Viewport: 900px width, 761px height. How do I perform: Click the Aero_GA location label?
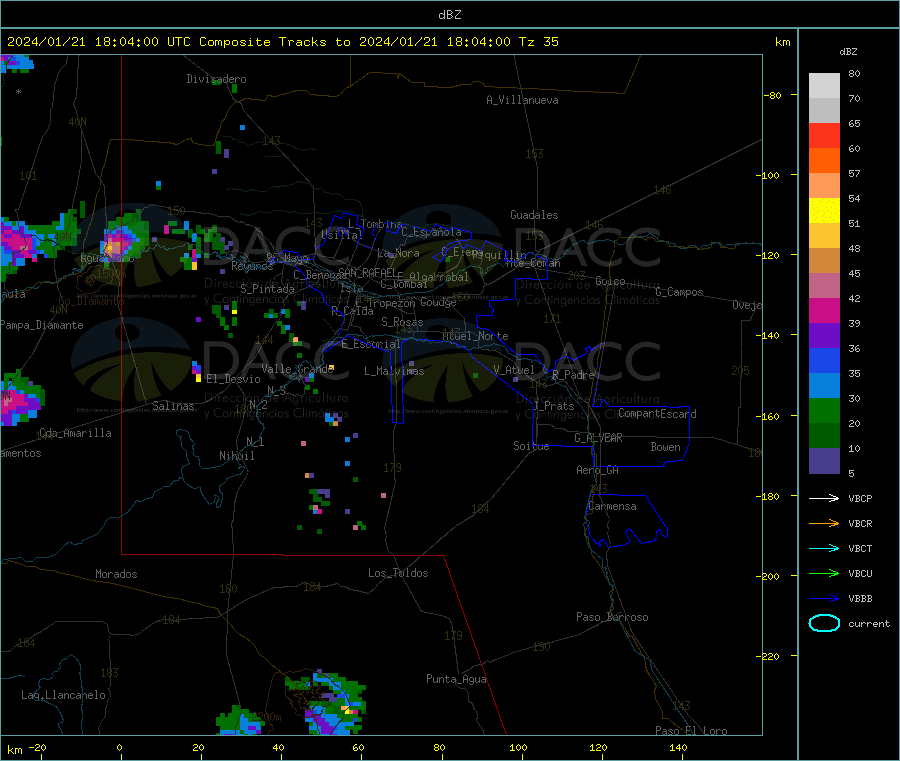tap(597, 470)
